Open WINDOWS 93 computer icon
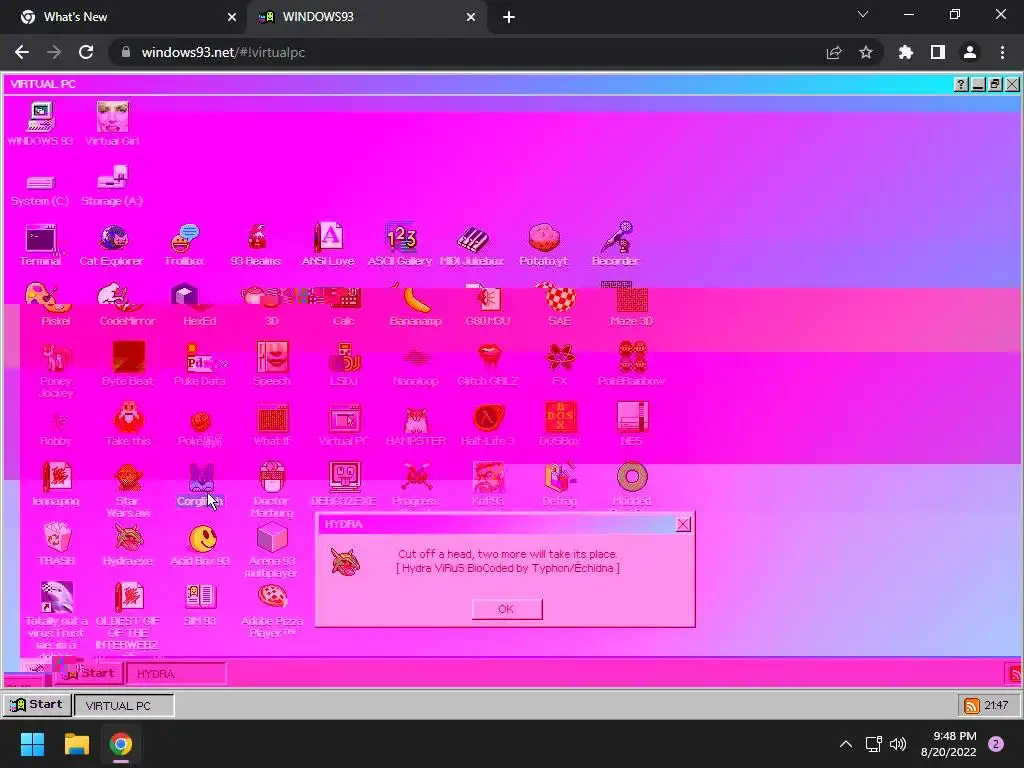This screenshot has width=1024, height=768. (x=40, y=124)
